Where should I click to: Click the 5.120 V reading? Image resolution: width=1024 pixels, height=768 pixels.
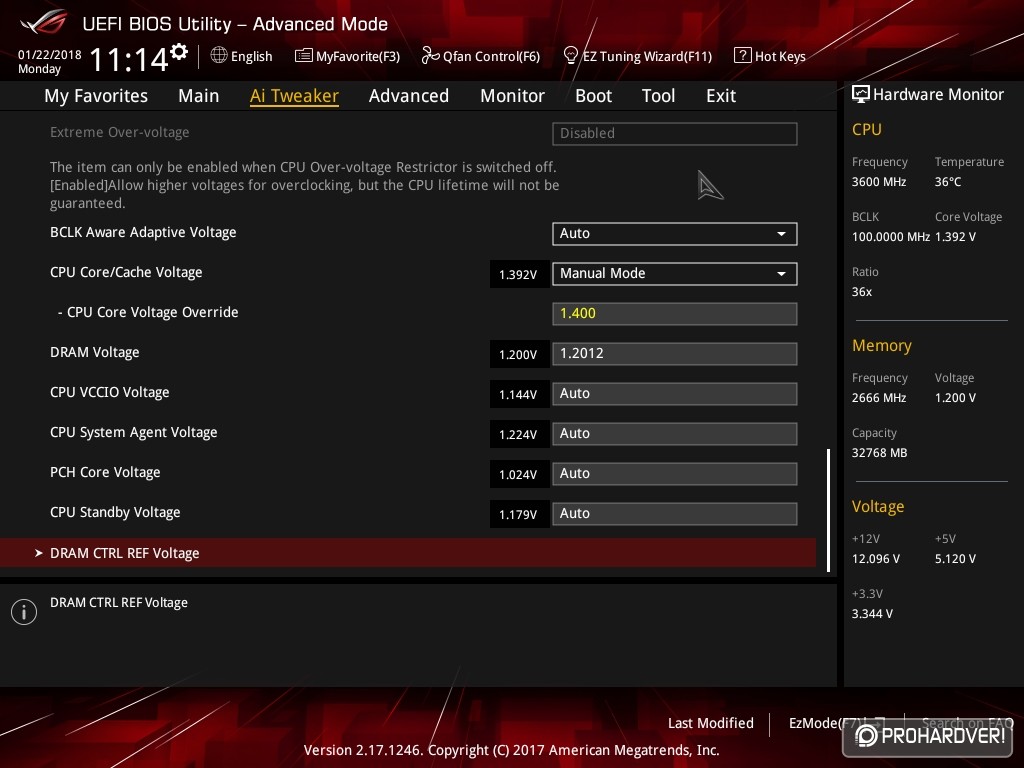tap(955, 558)
